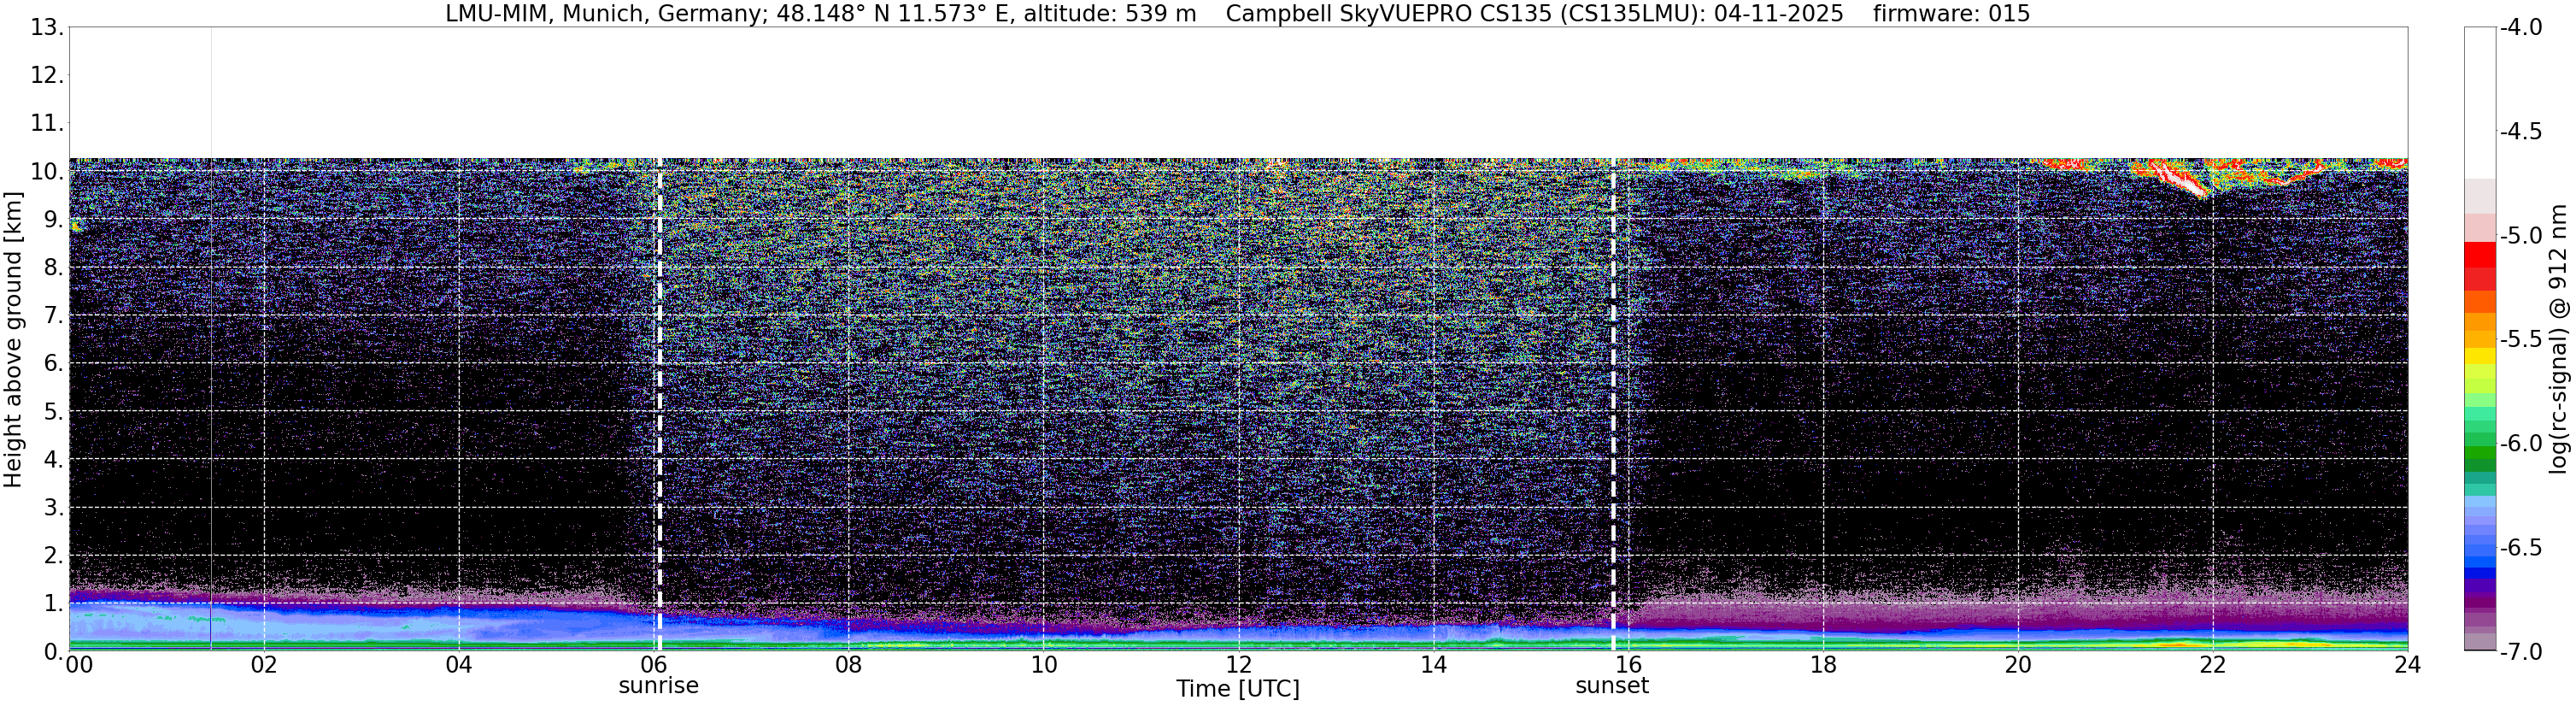Click the 'Height above ground [km]' axis label
The image size is (2576, 706).
(12, 340)
